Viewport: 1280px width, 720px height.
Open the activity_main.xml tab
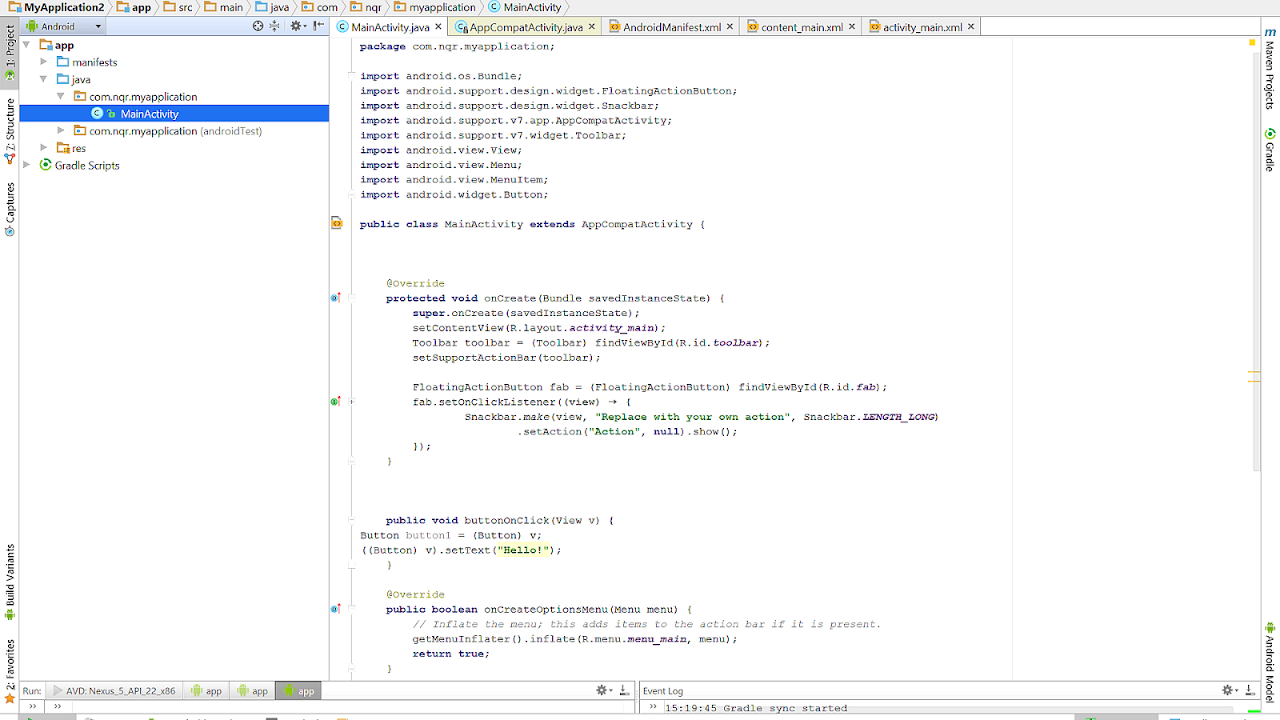[x=922, y=27]
